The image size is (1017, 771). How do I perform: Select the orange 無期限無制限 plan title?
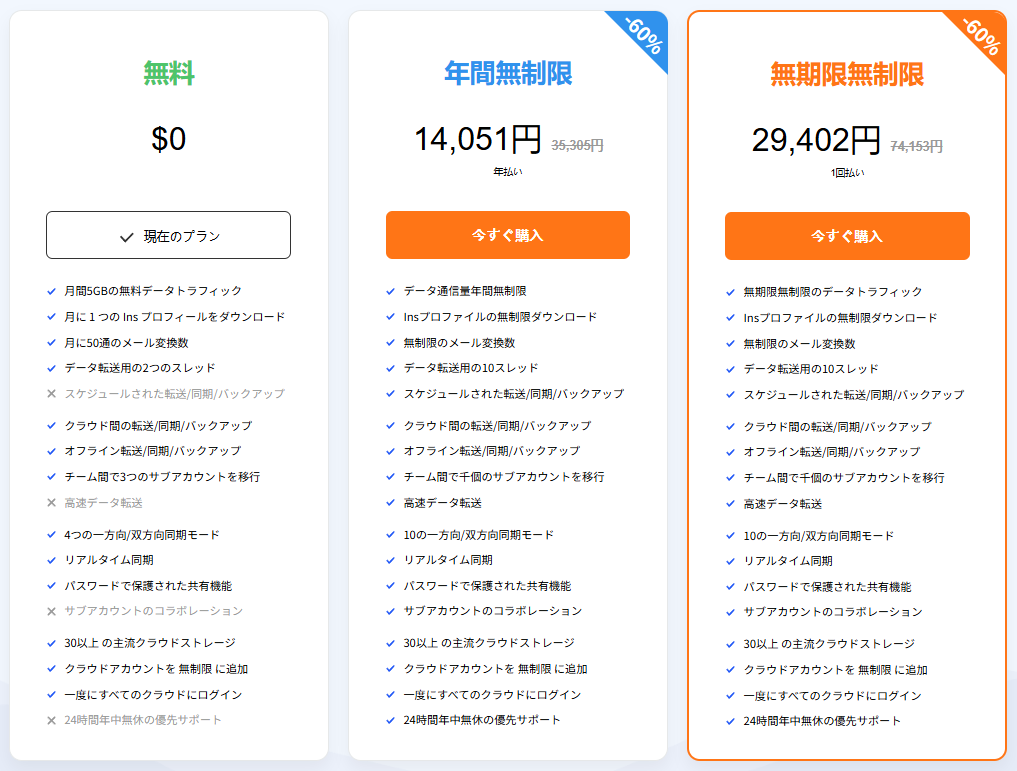click(846, 74)
